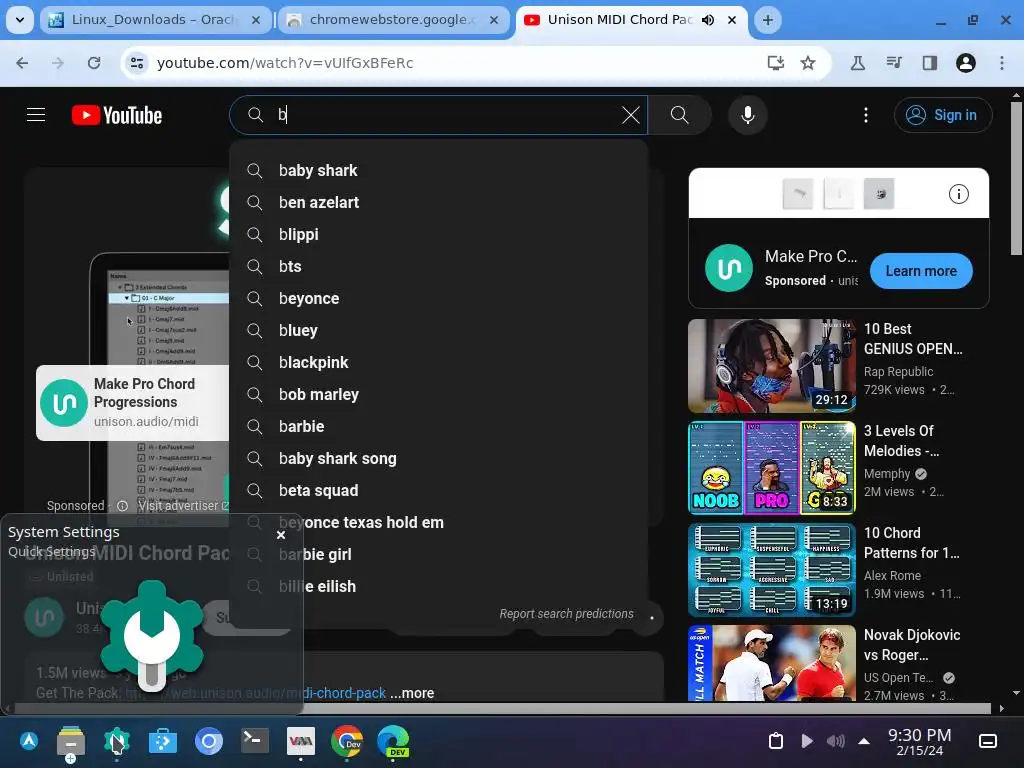Choose 'billie eilish' from suggestions

438,586
